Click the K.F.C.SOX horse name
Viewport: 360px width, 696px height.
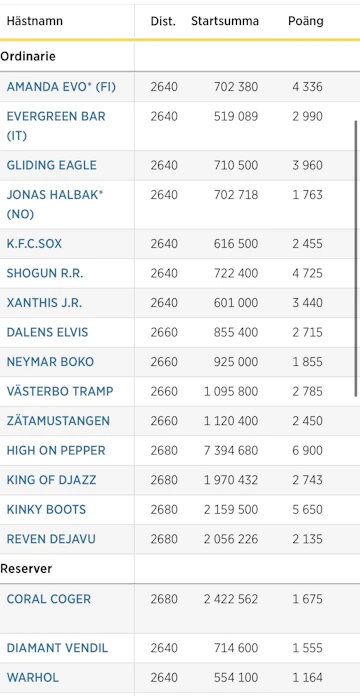coord(34,244)
